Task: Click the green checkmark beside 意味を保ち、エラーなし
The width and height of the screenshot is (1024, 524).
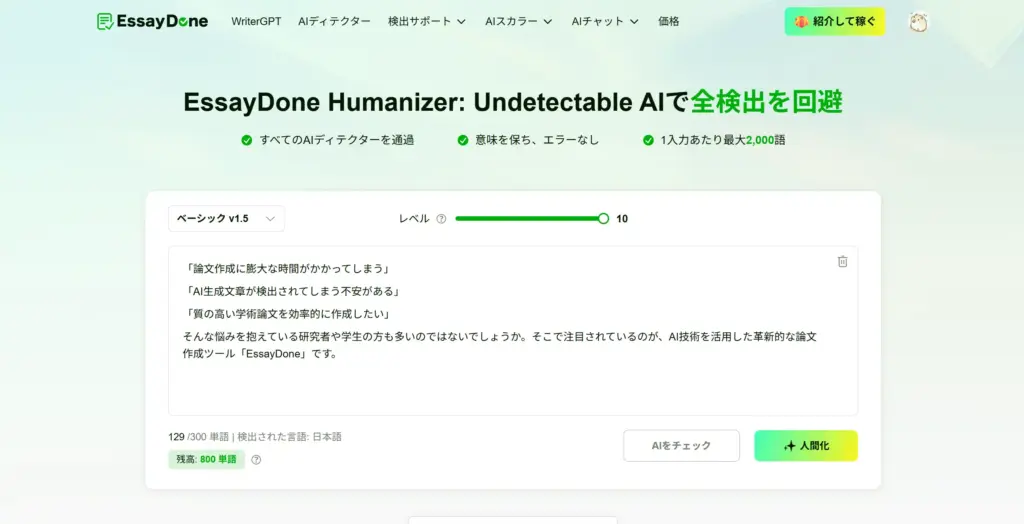Action: (x=463, y=140)
